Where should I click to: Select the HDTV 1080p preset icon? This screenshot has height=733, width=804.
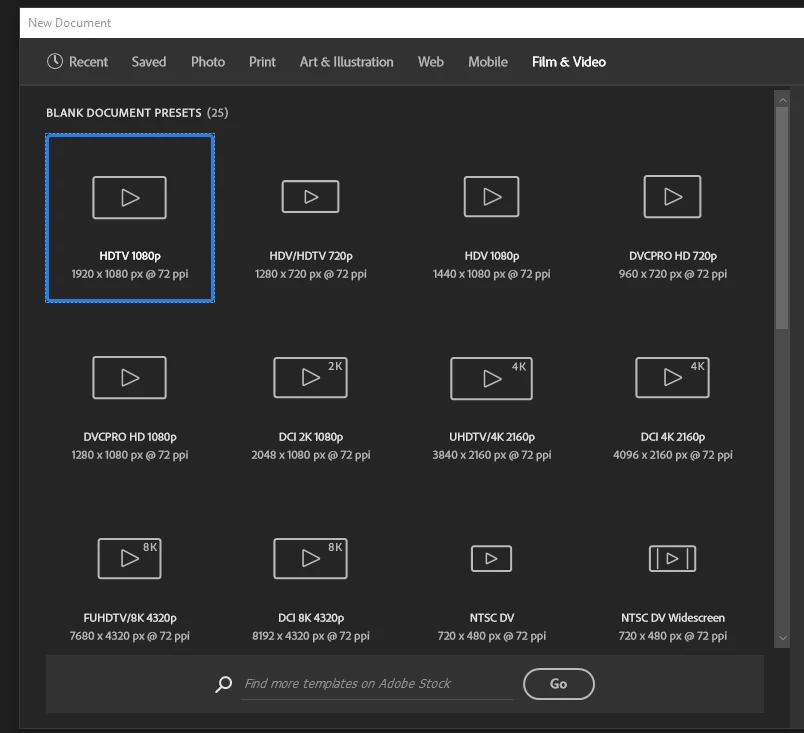pyautogui.click(x=129, y=197)
